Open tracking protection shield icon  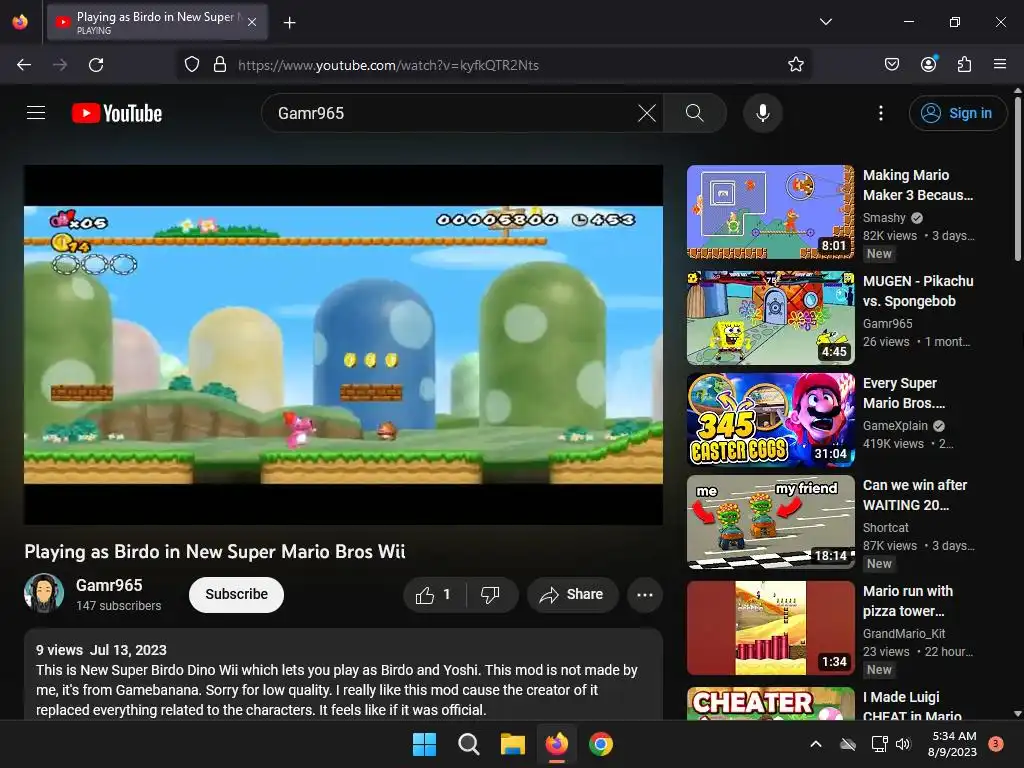[191, 65]
